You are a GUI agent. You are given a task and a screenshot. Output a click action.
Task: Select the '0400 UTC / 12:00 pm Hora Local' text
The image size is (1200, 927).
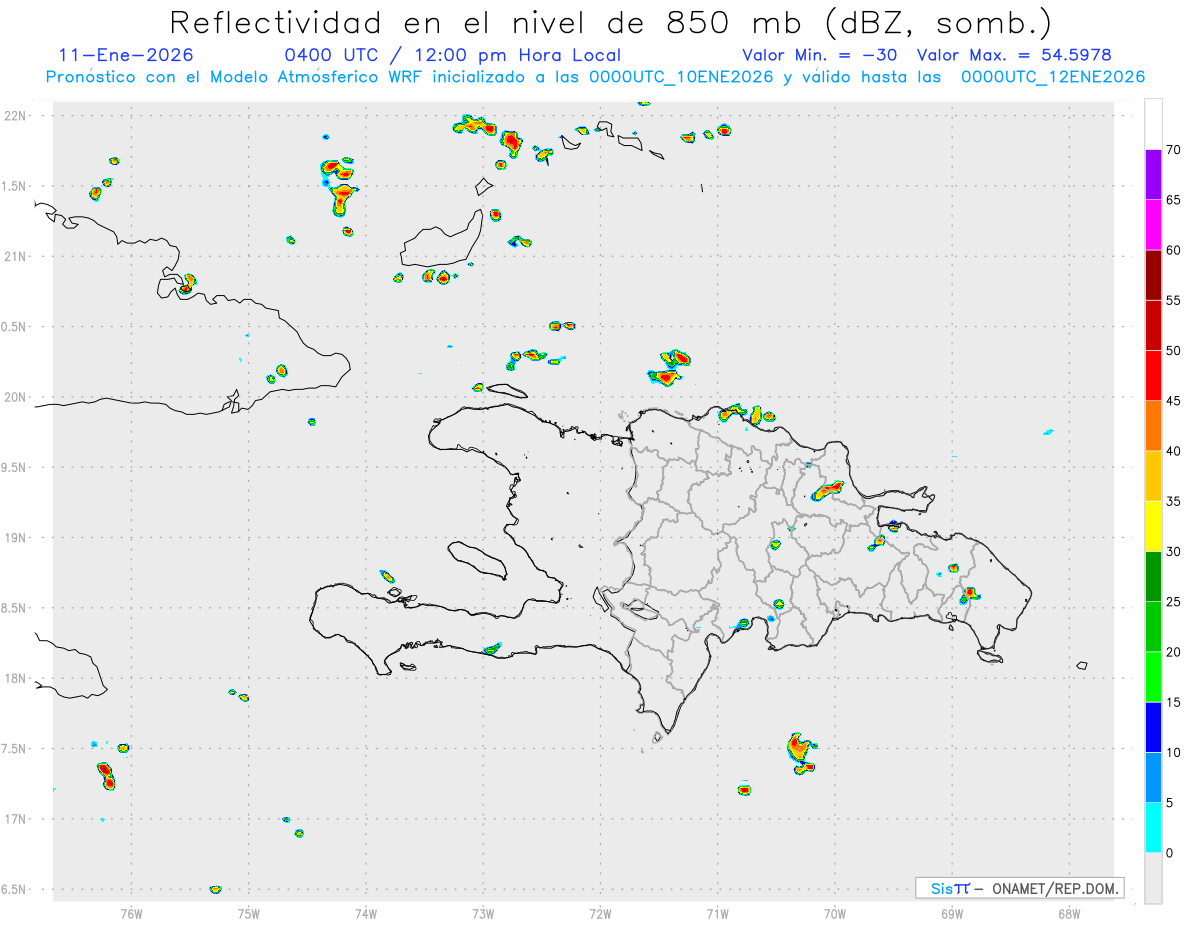(453, 55)
